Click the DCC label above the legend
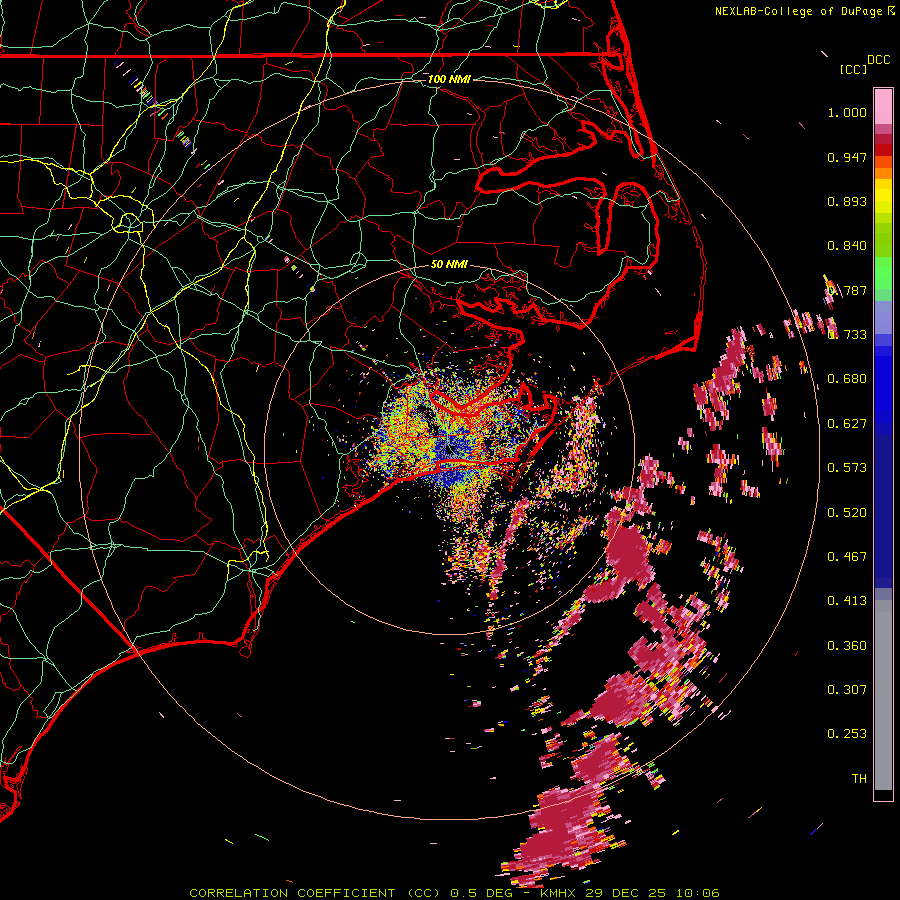Image resolution: width=900 pixels, height=900 pixels. 879,60
